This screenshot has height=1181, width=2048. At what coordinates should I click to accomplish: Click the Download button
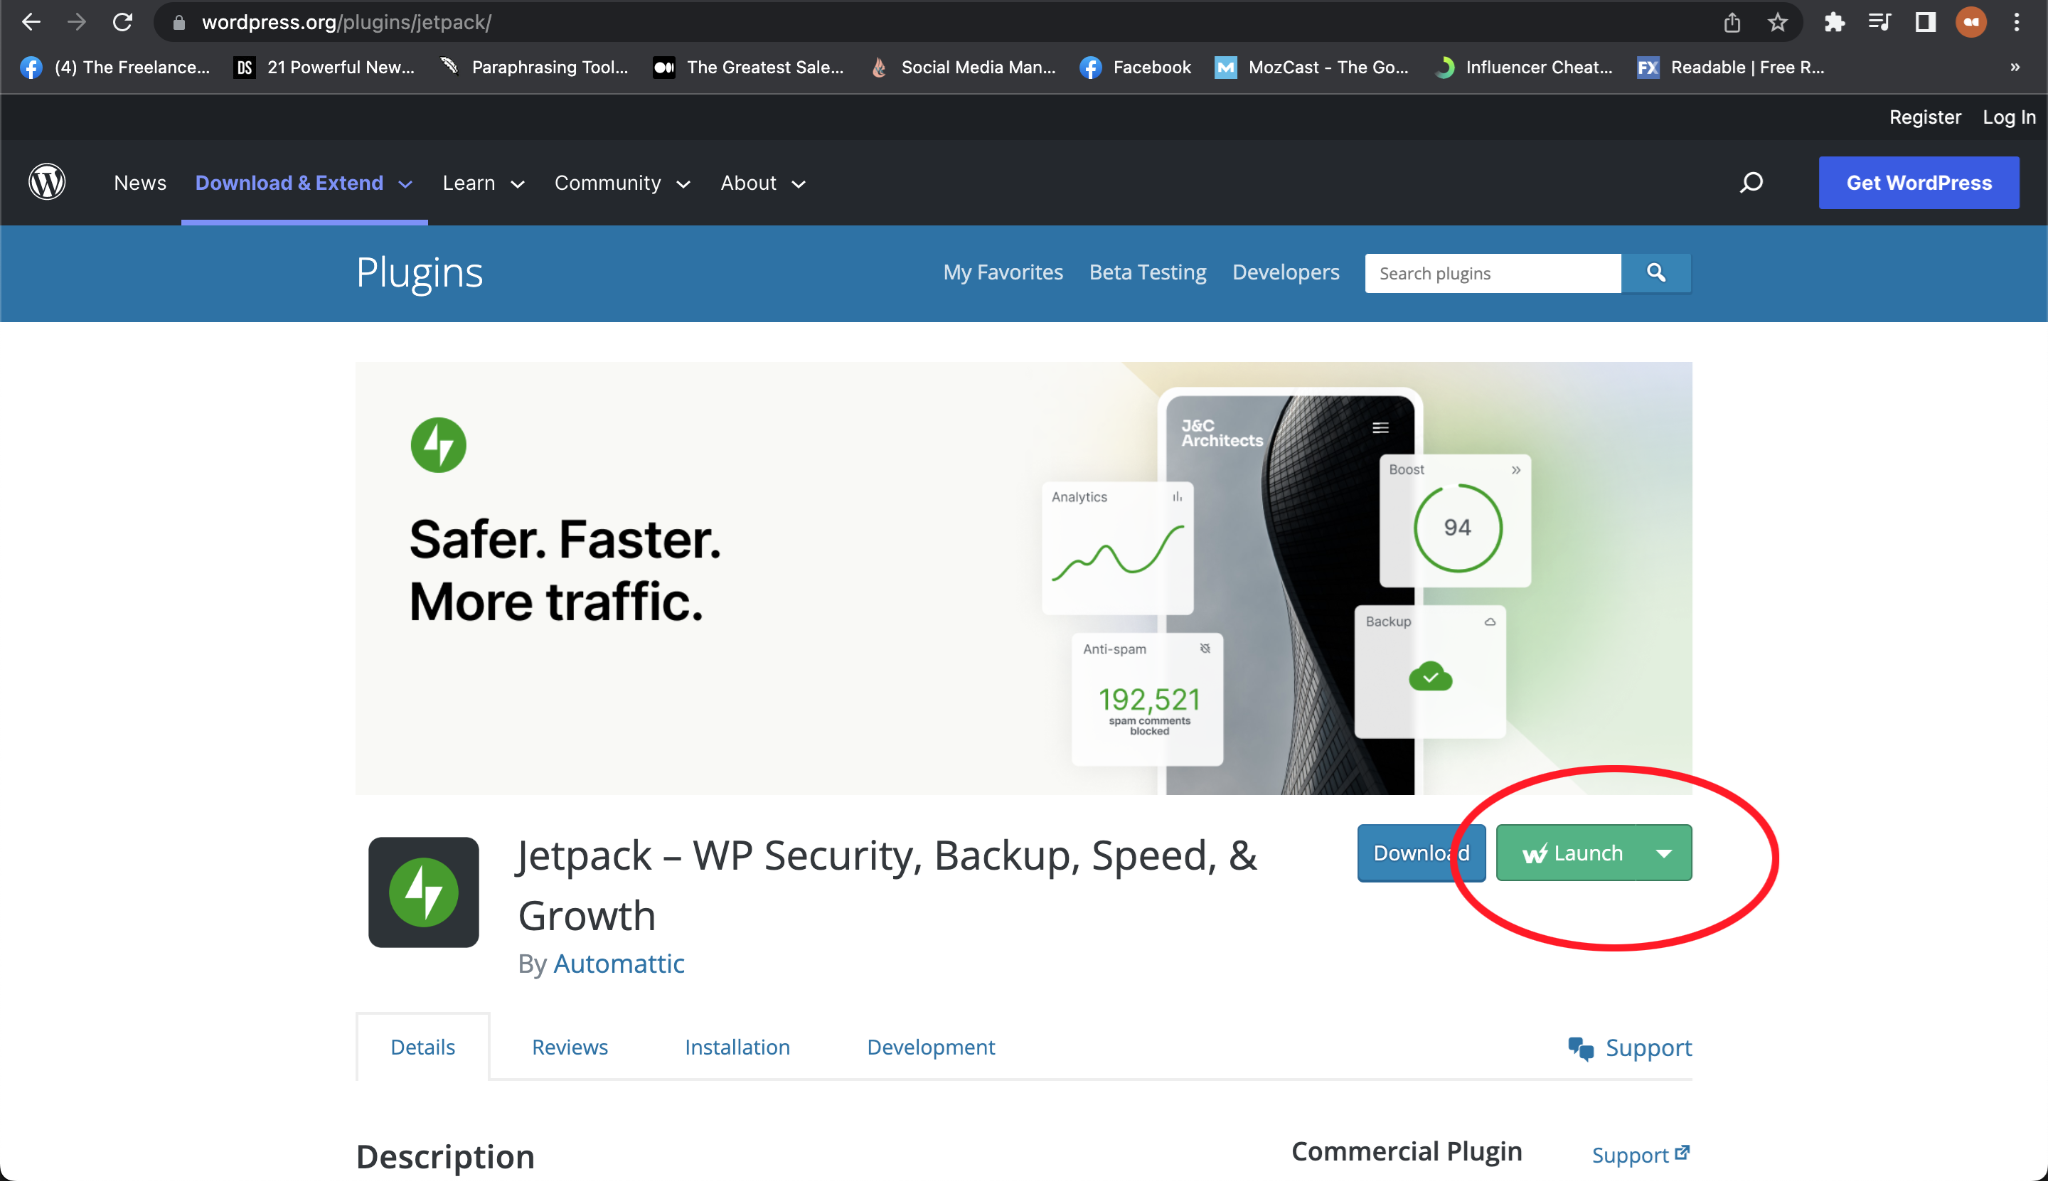pyautogui.click(x=1421, y=853)
